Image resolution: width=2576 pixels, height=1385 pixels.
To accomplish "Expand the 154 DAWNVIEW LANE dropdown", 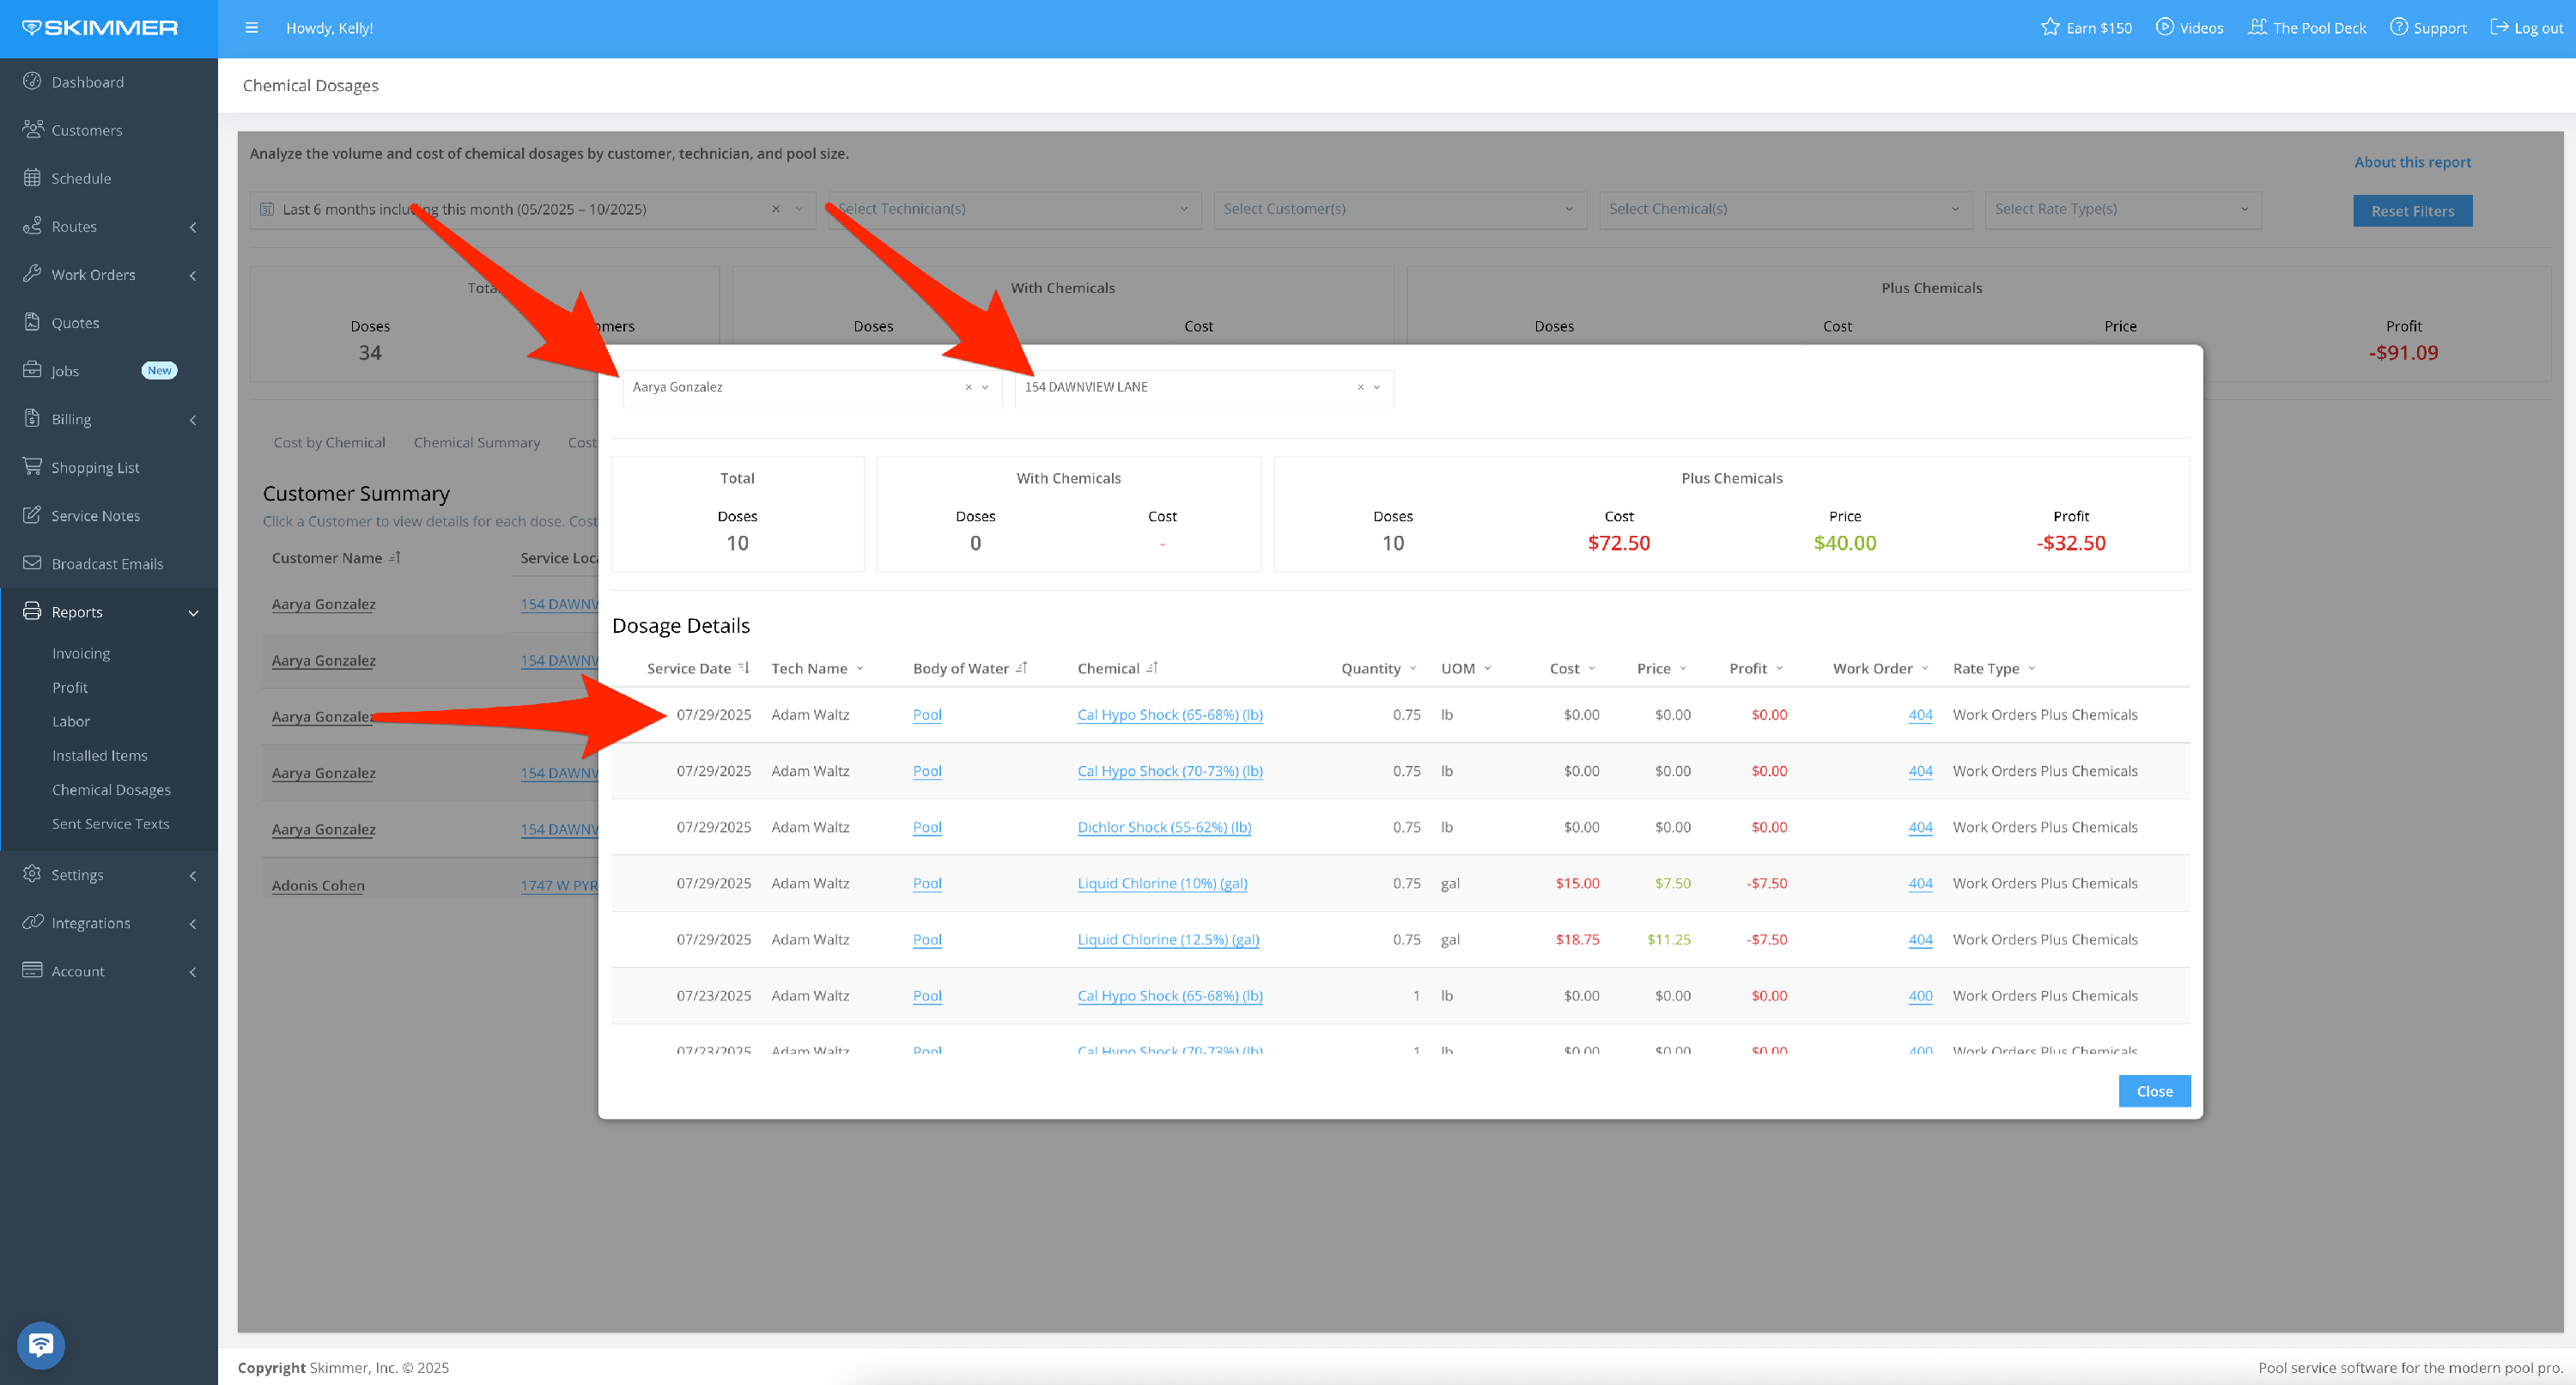I will coord(1376,387).
